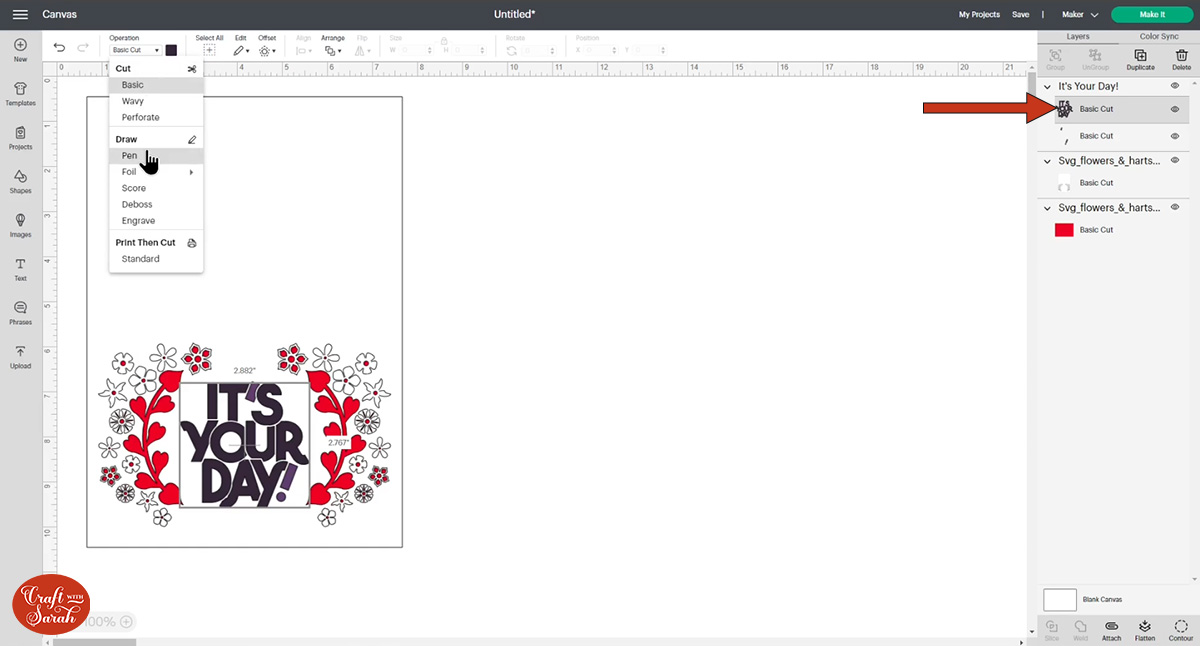Click the Blank Canvas color swatch

[x=1059, y=599]
